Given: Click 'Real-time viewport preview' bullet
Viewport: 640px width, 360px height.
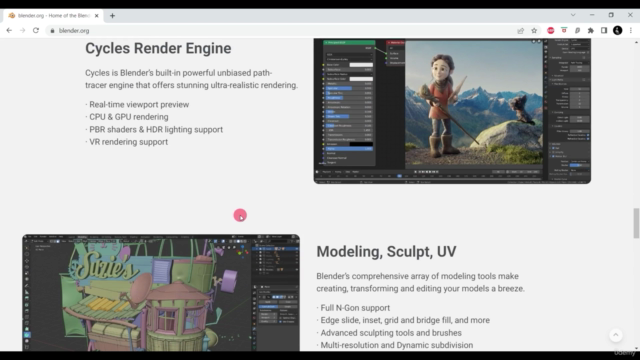Looking at the screenshot, I should click(x=137, y=104).
